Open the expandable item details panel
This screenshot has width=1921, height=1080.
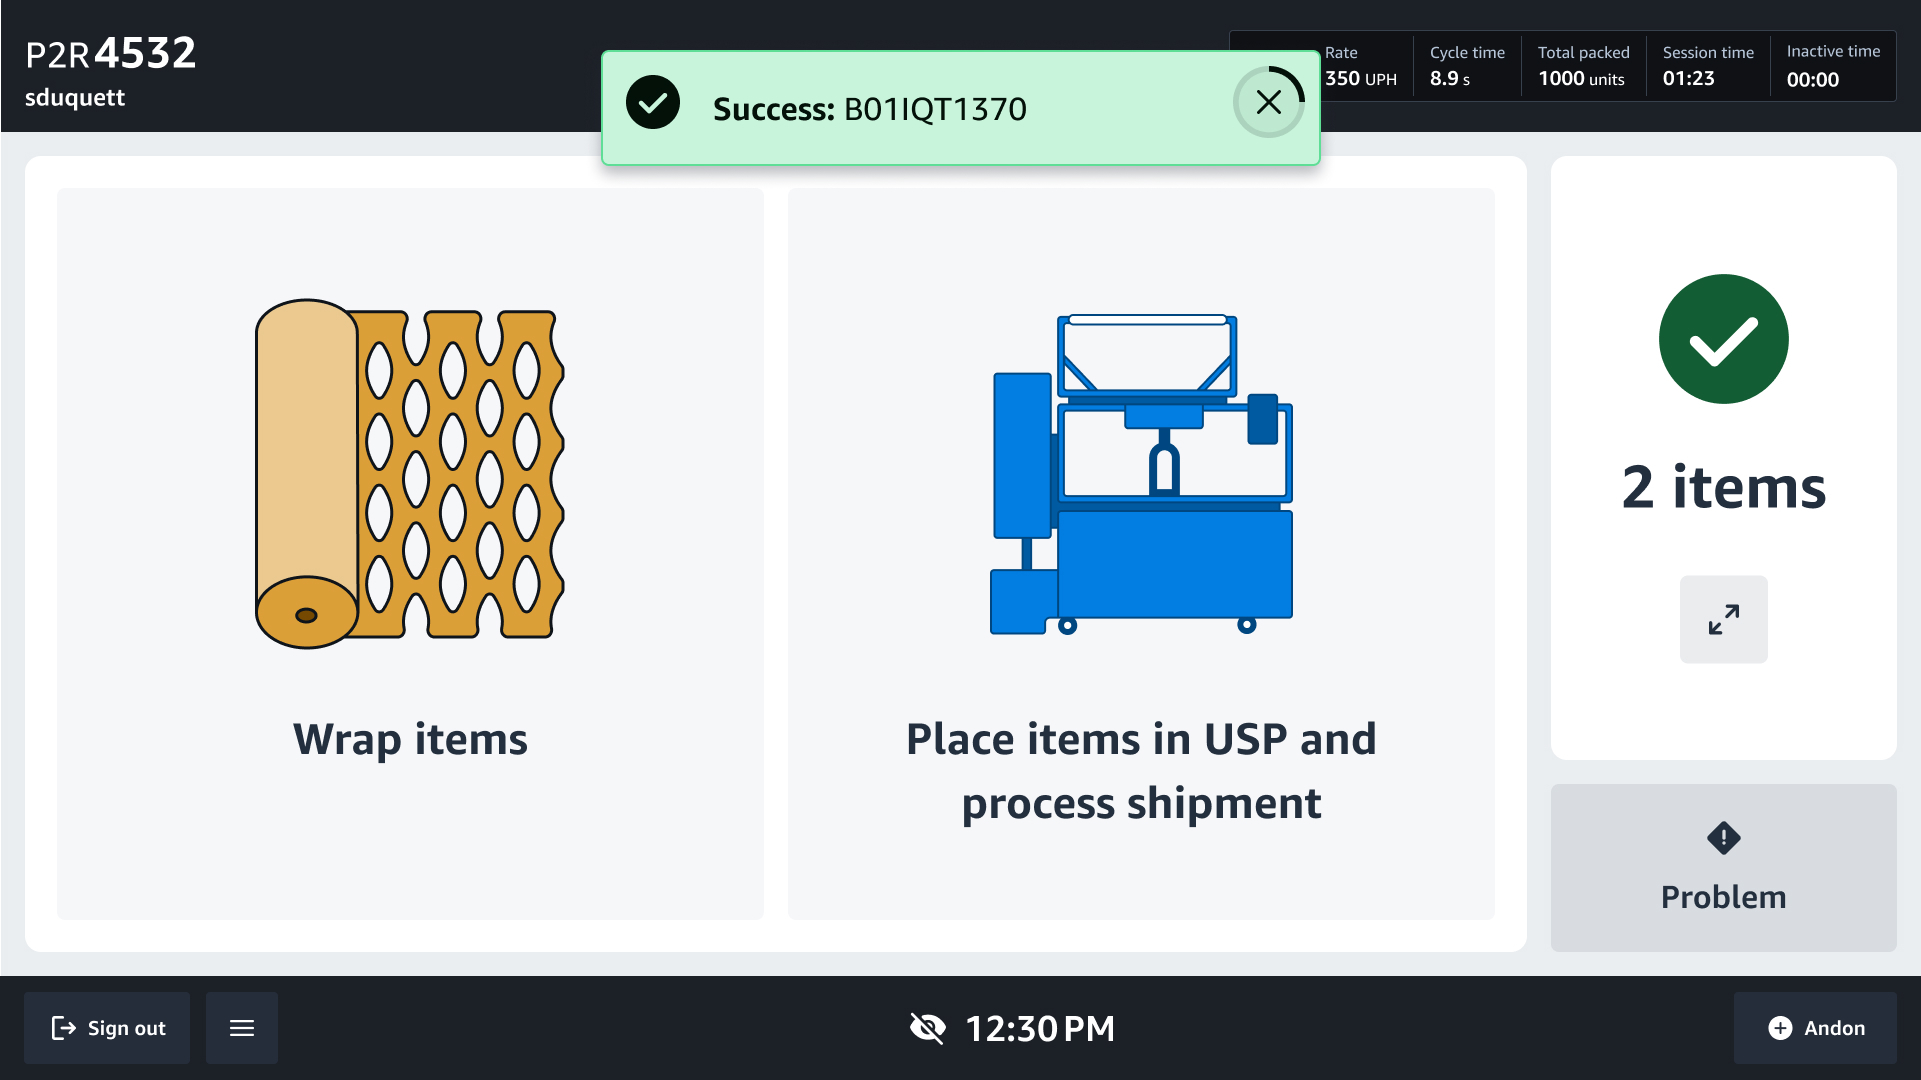[x=1722, y=619]
